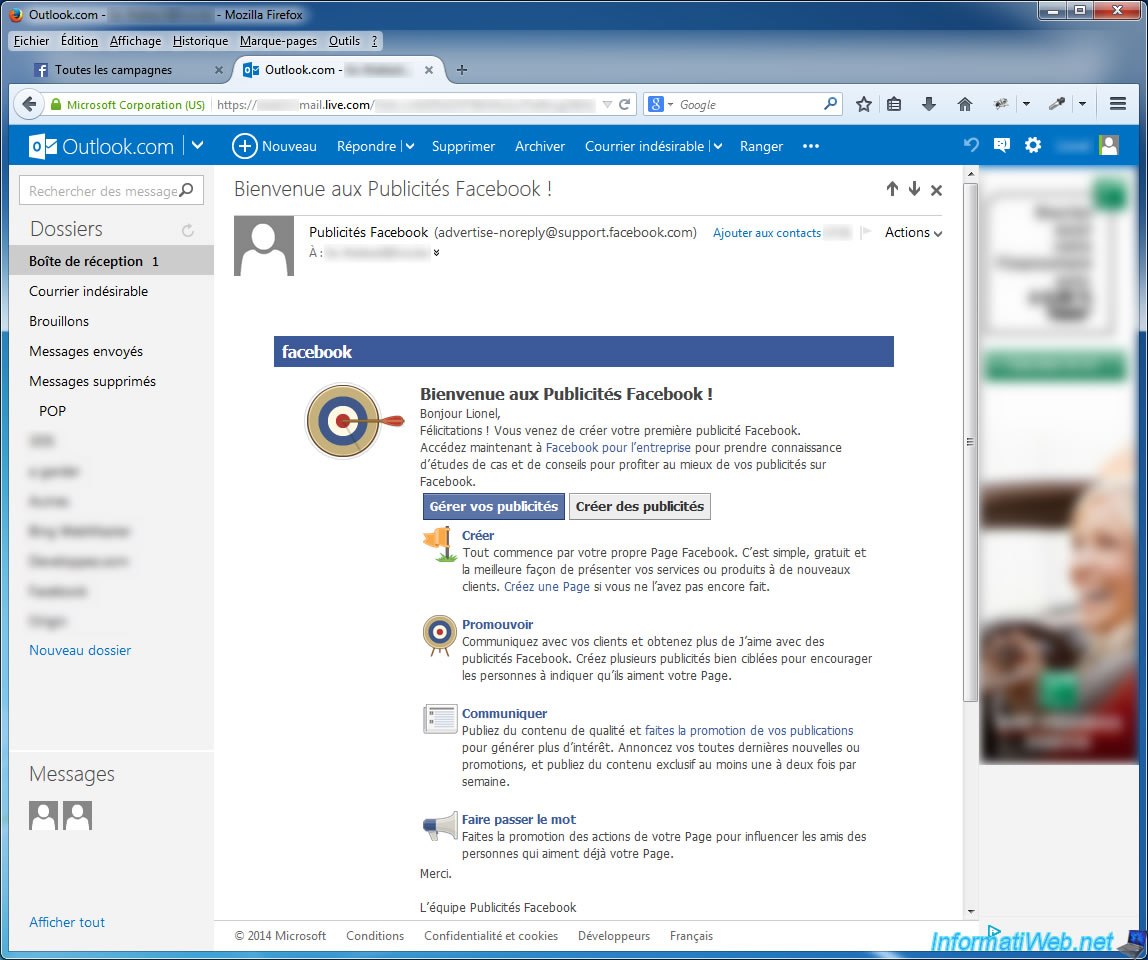This screenshot has height=960, width=1148.
Task: Close the Toutes les campagnes tab
Action: (218, 70)
